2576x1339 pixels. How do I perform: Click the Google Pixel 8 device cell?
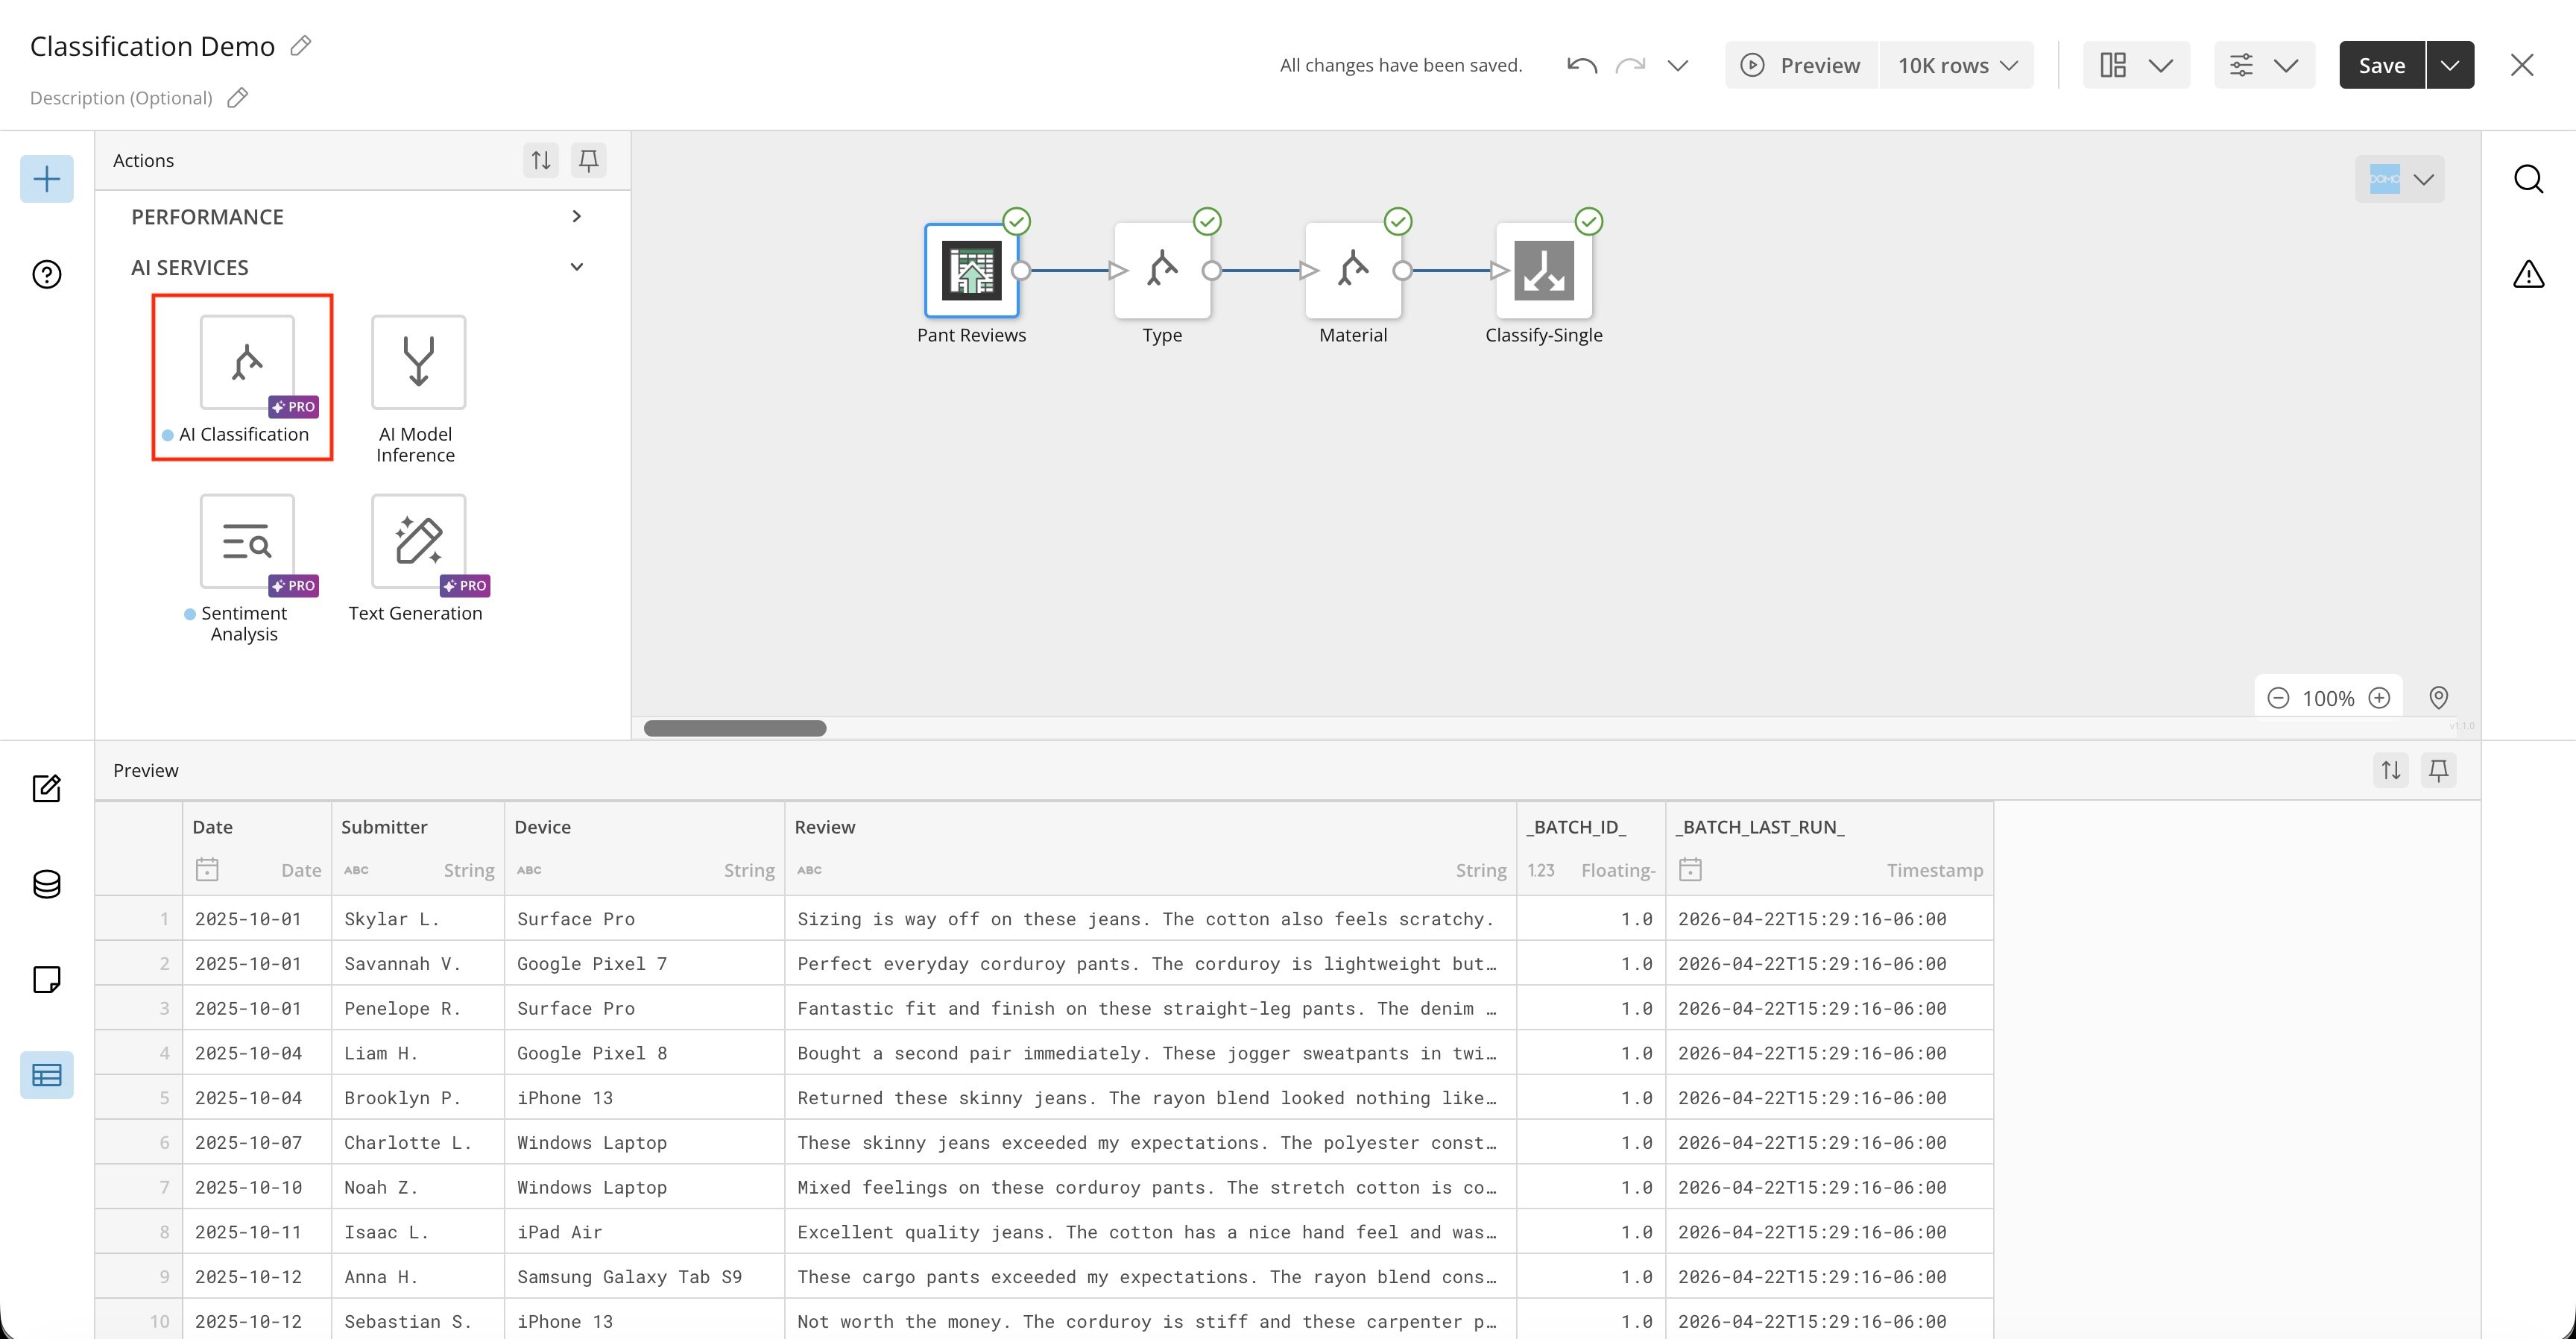[644, 1053]
